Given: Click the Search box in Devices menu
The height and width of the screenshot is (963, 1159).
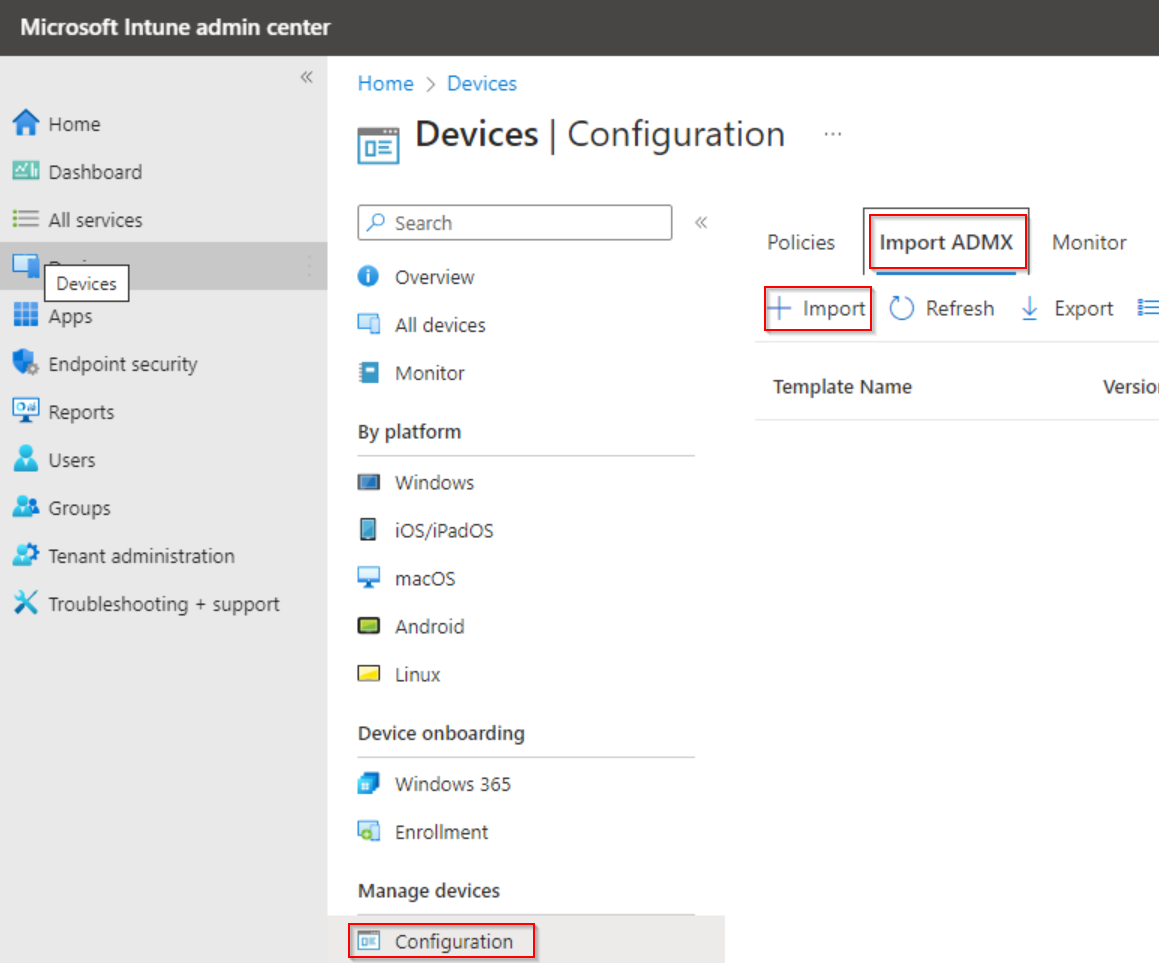Looking at the screenshot, I should 514,222.
